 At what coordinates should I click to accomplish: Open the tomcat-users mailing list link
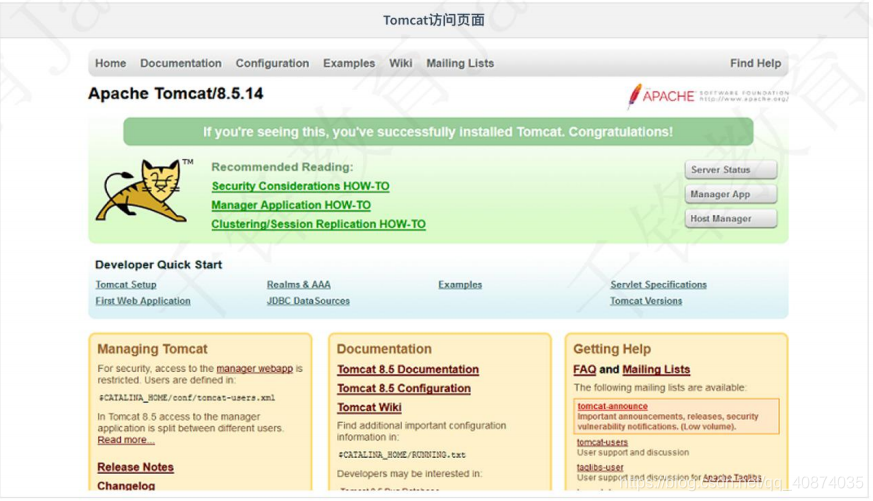(x=602, y=443)
